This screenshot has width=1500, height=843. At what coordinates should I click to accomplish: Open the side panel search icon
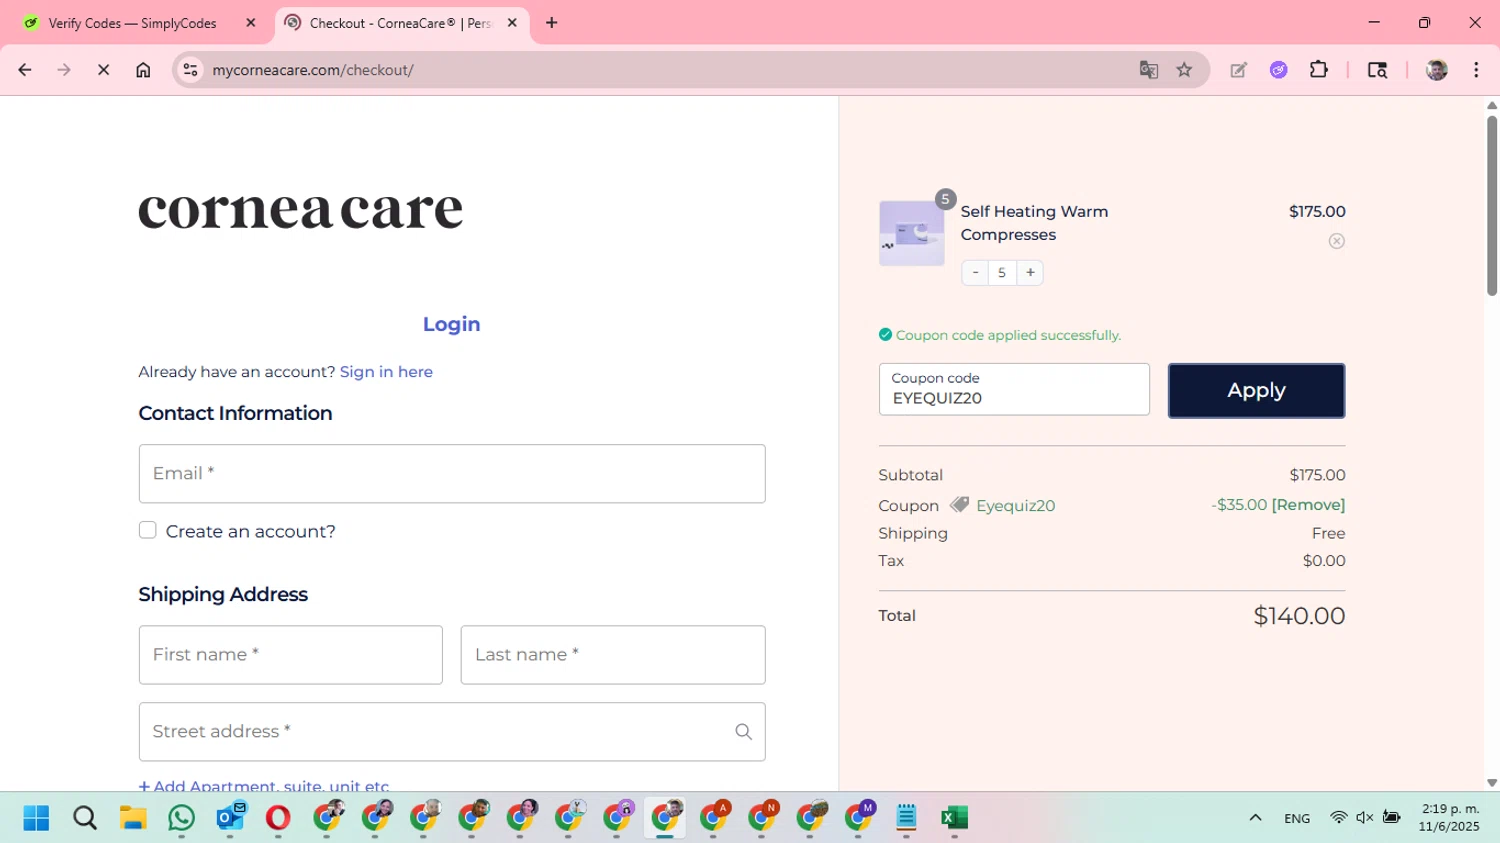tap(1377, 70)
